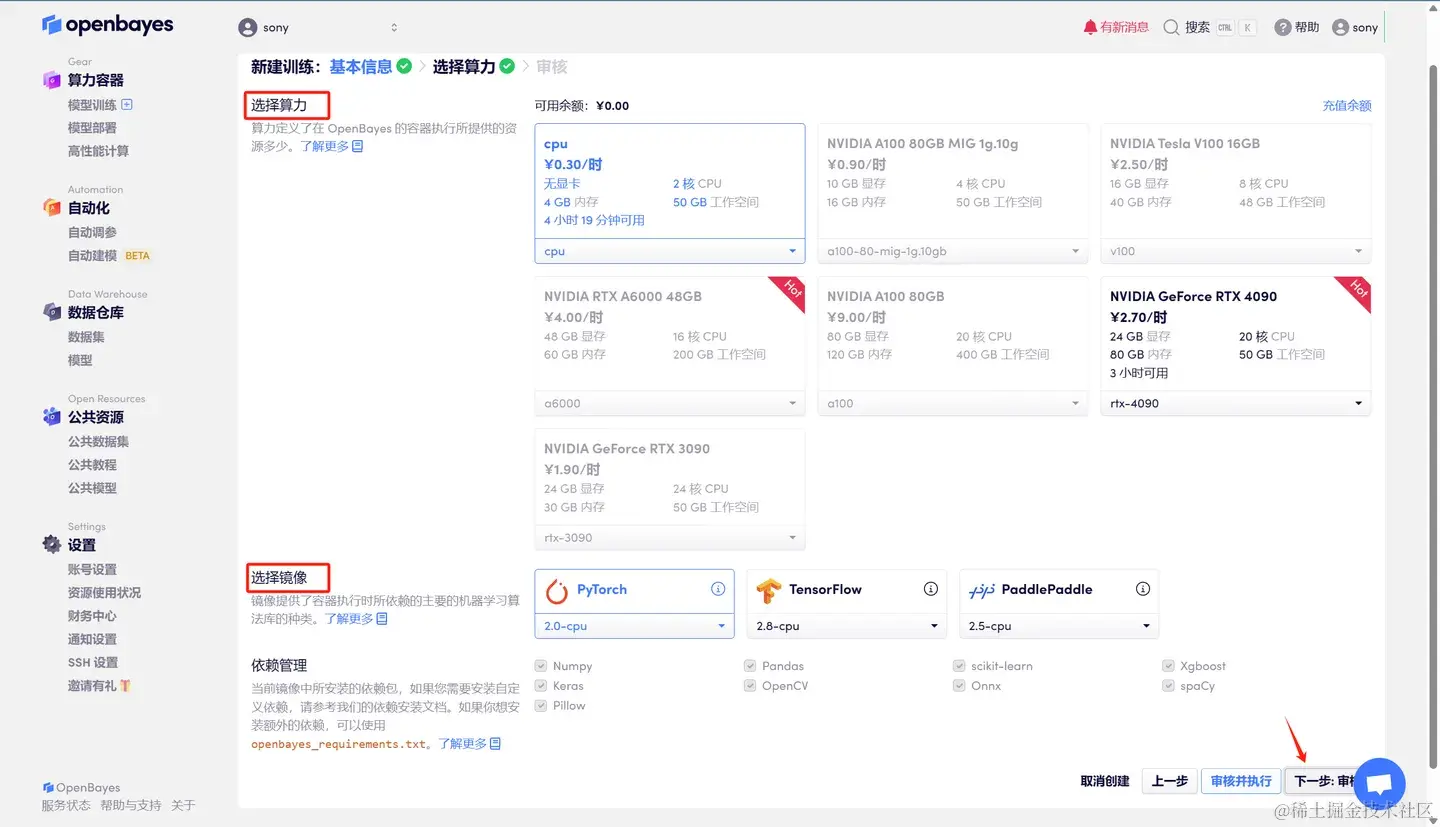1440x827 pixels.
Task: Open the cpu spec dropdown
Action: 670,251
